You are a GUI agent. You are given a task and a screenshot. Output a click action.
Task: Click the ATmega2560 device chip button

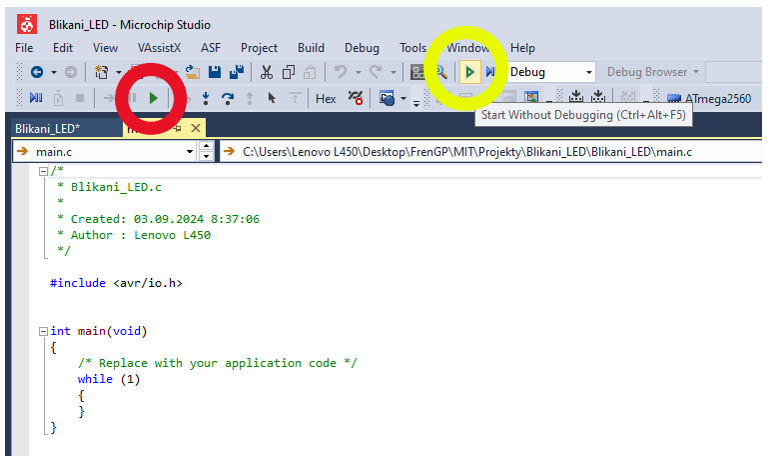(709, 99)
